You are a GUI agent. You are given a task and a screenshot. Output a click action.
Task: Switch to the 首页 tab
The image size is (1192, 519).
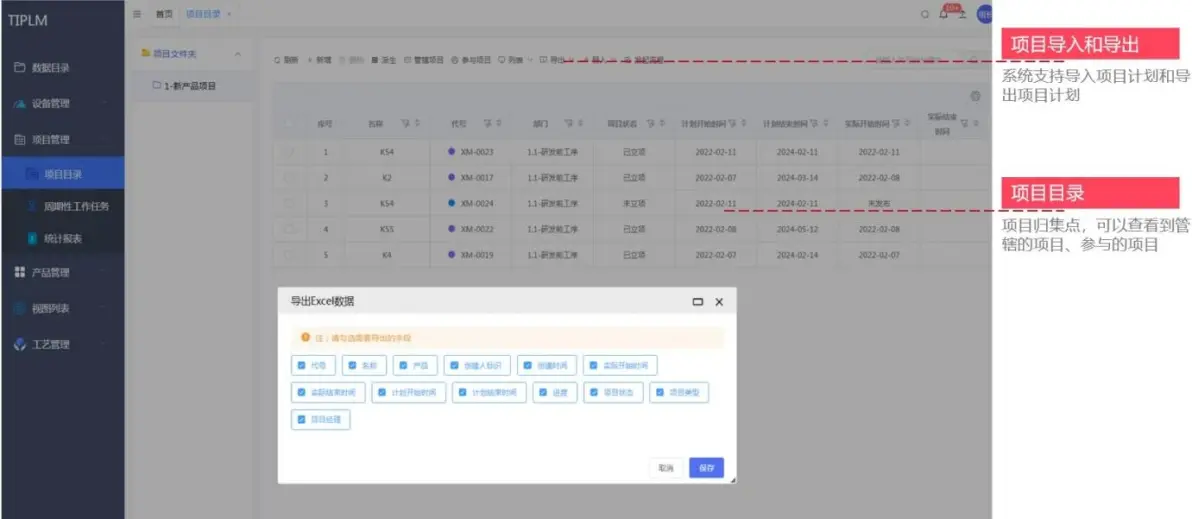(x=163, y=14)
